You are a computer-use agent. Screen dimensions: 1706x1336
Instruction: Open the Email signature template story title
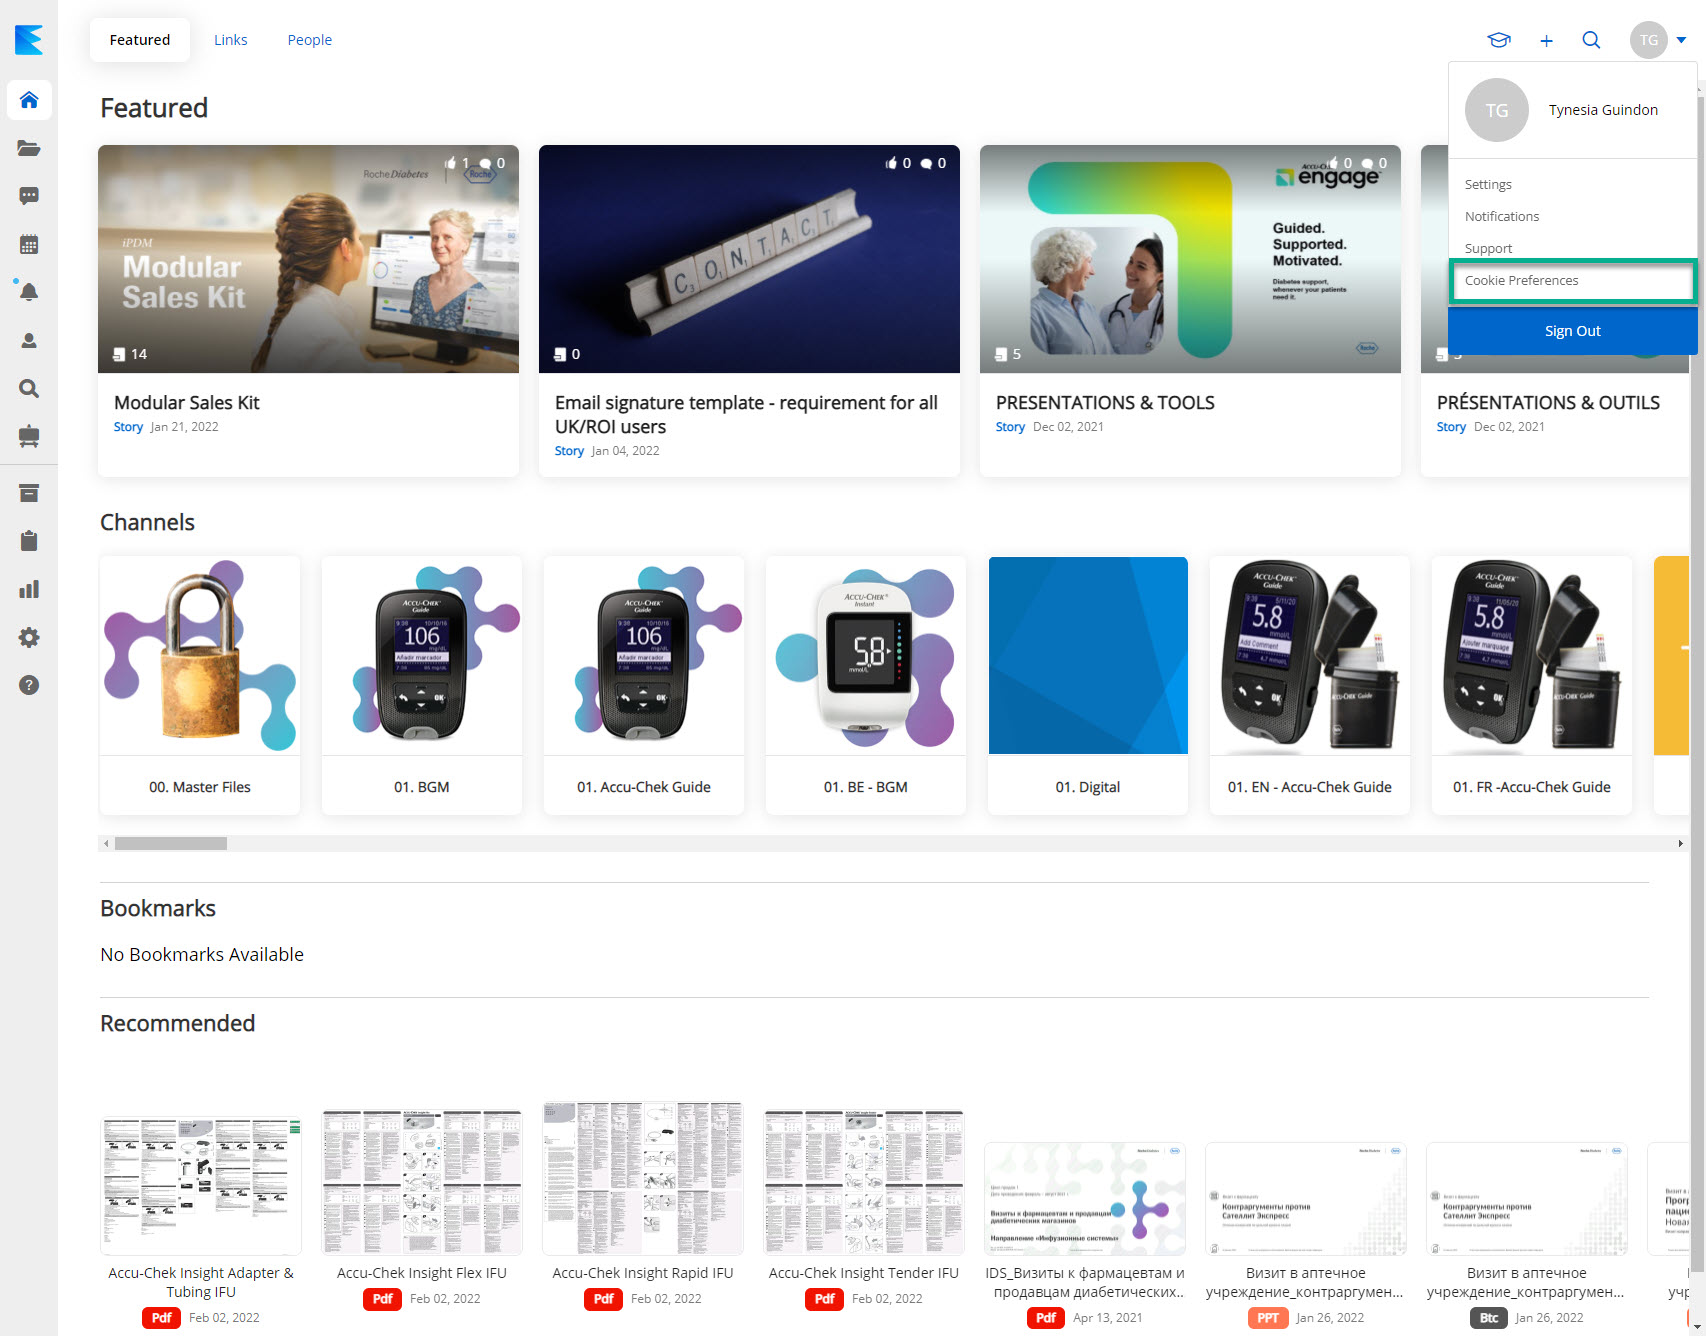(x=746, y=414)
